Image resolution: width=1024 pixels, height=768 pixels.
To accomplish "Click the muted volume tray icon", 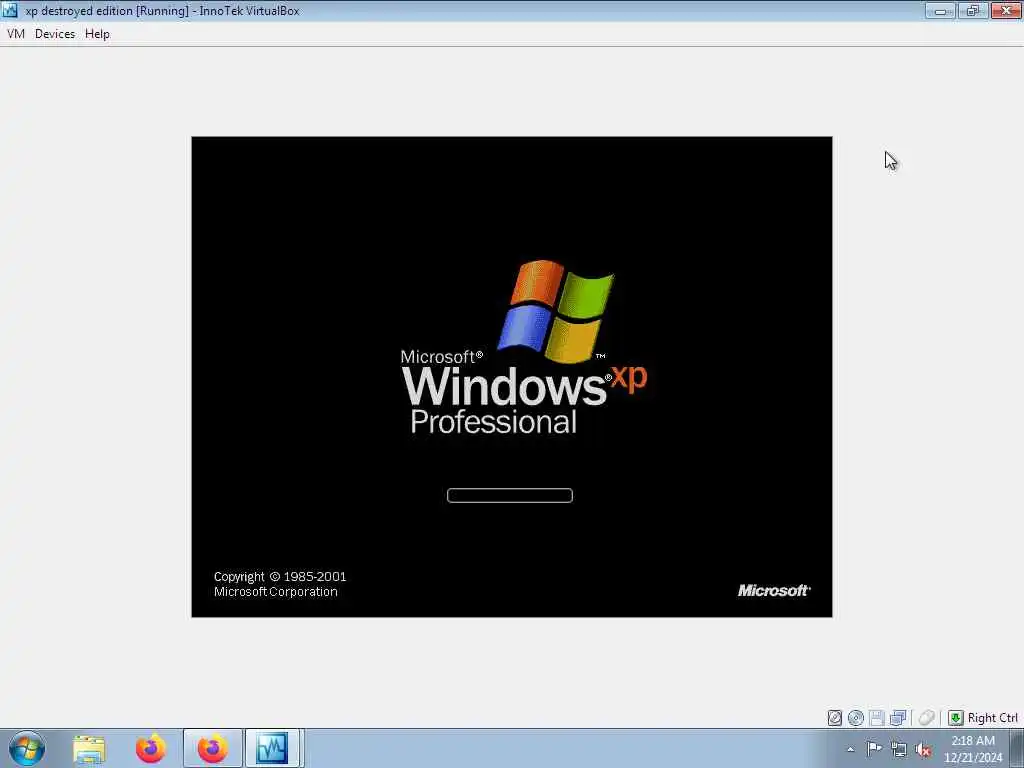I will pos(923,749).
